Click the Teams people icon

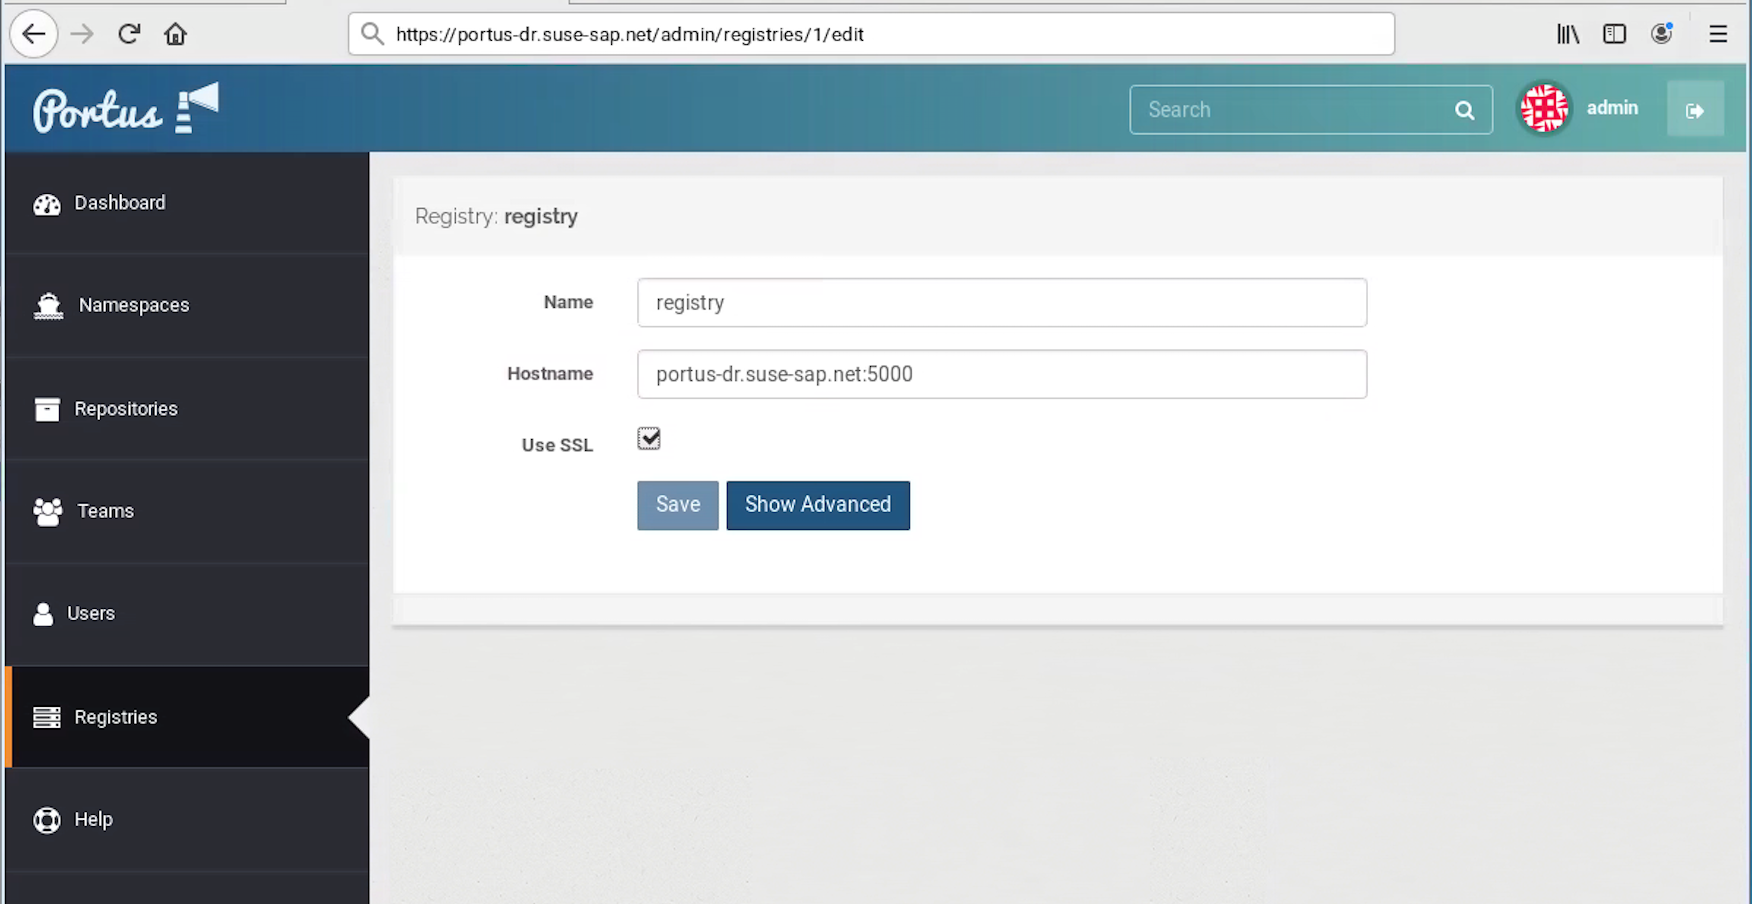[46, 511]
